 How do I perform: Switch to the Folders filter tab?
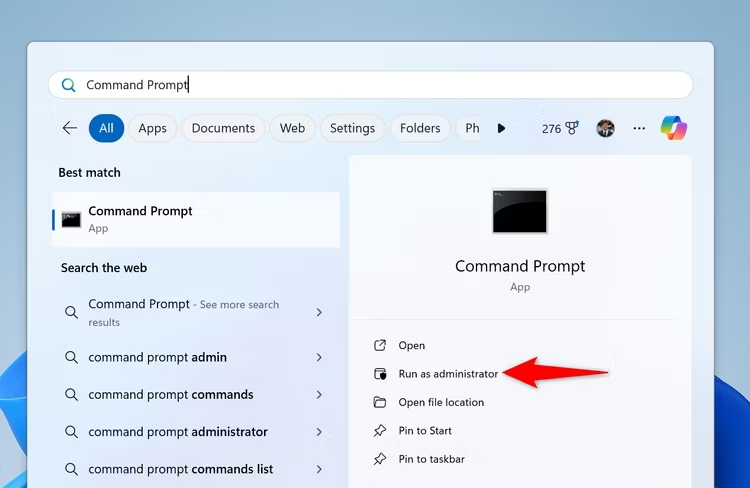420,128
